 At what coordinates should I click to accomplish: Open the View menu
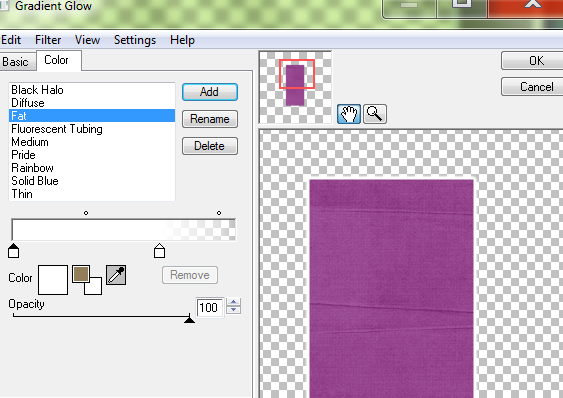click(x=87, y=40)
